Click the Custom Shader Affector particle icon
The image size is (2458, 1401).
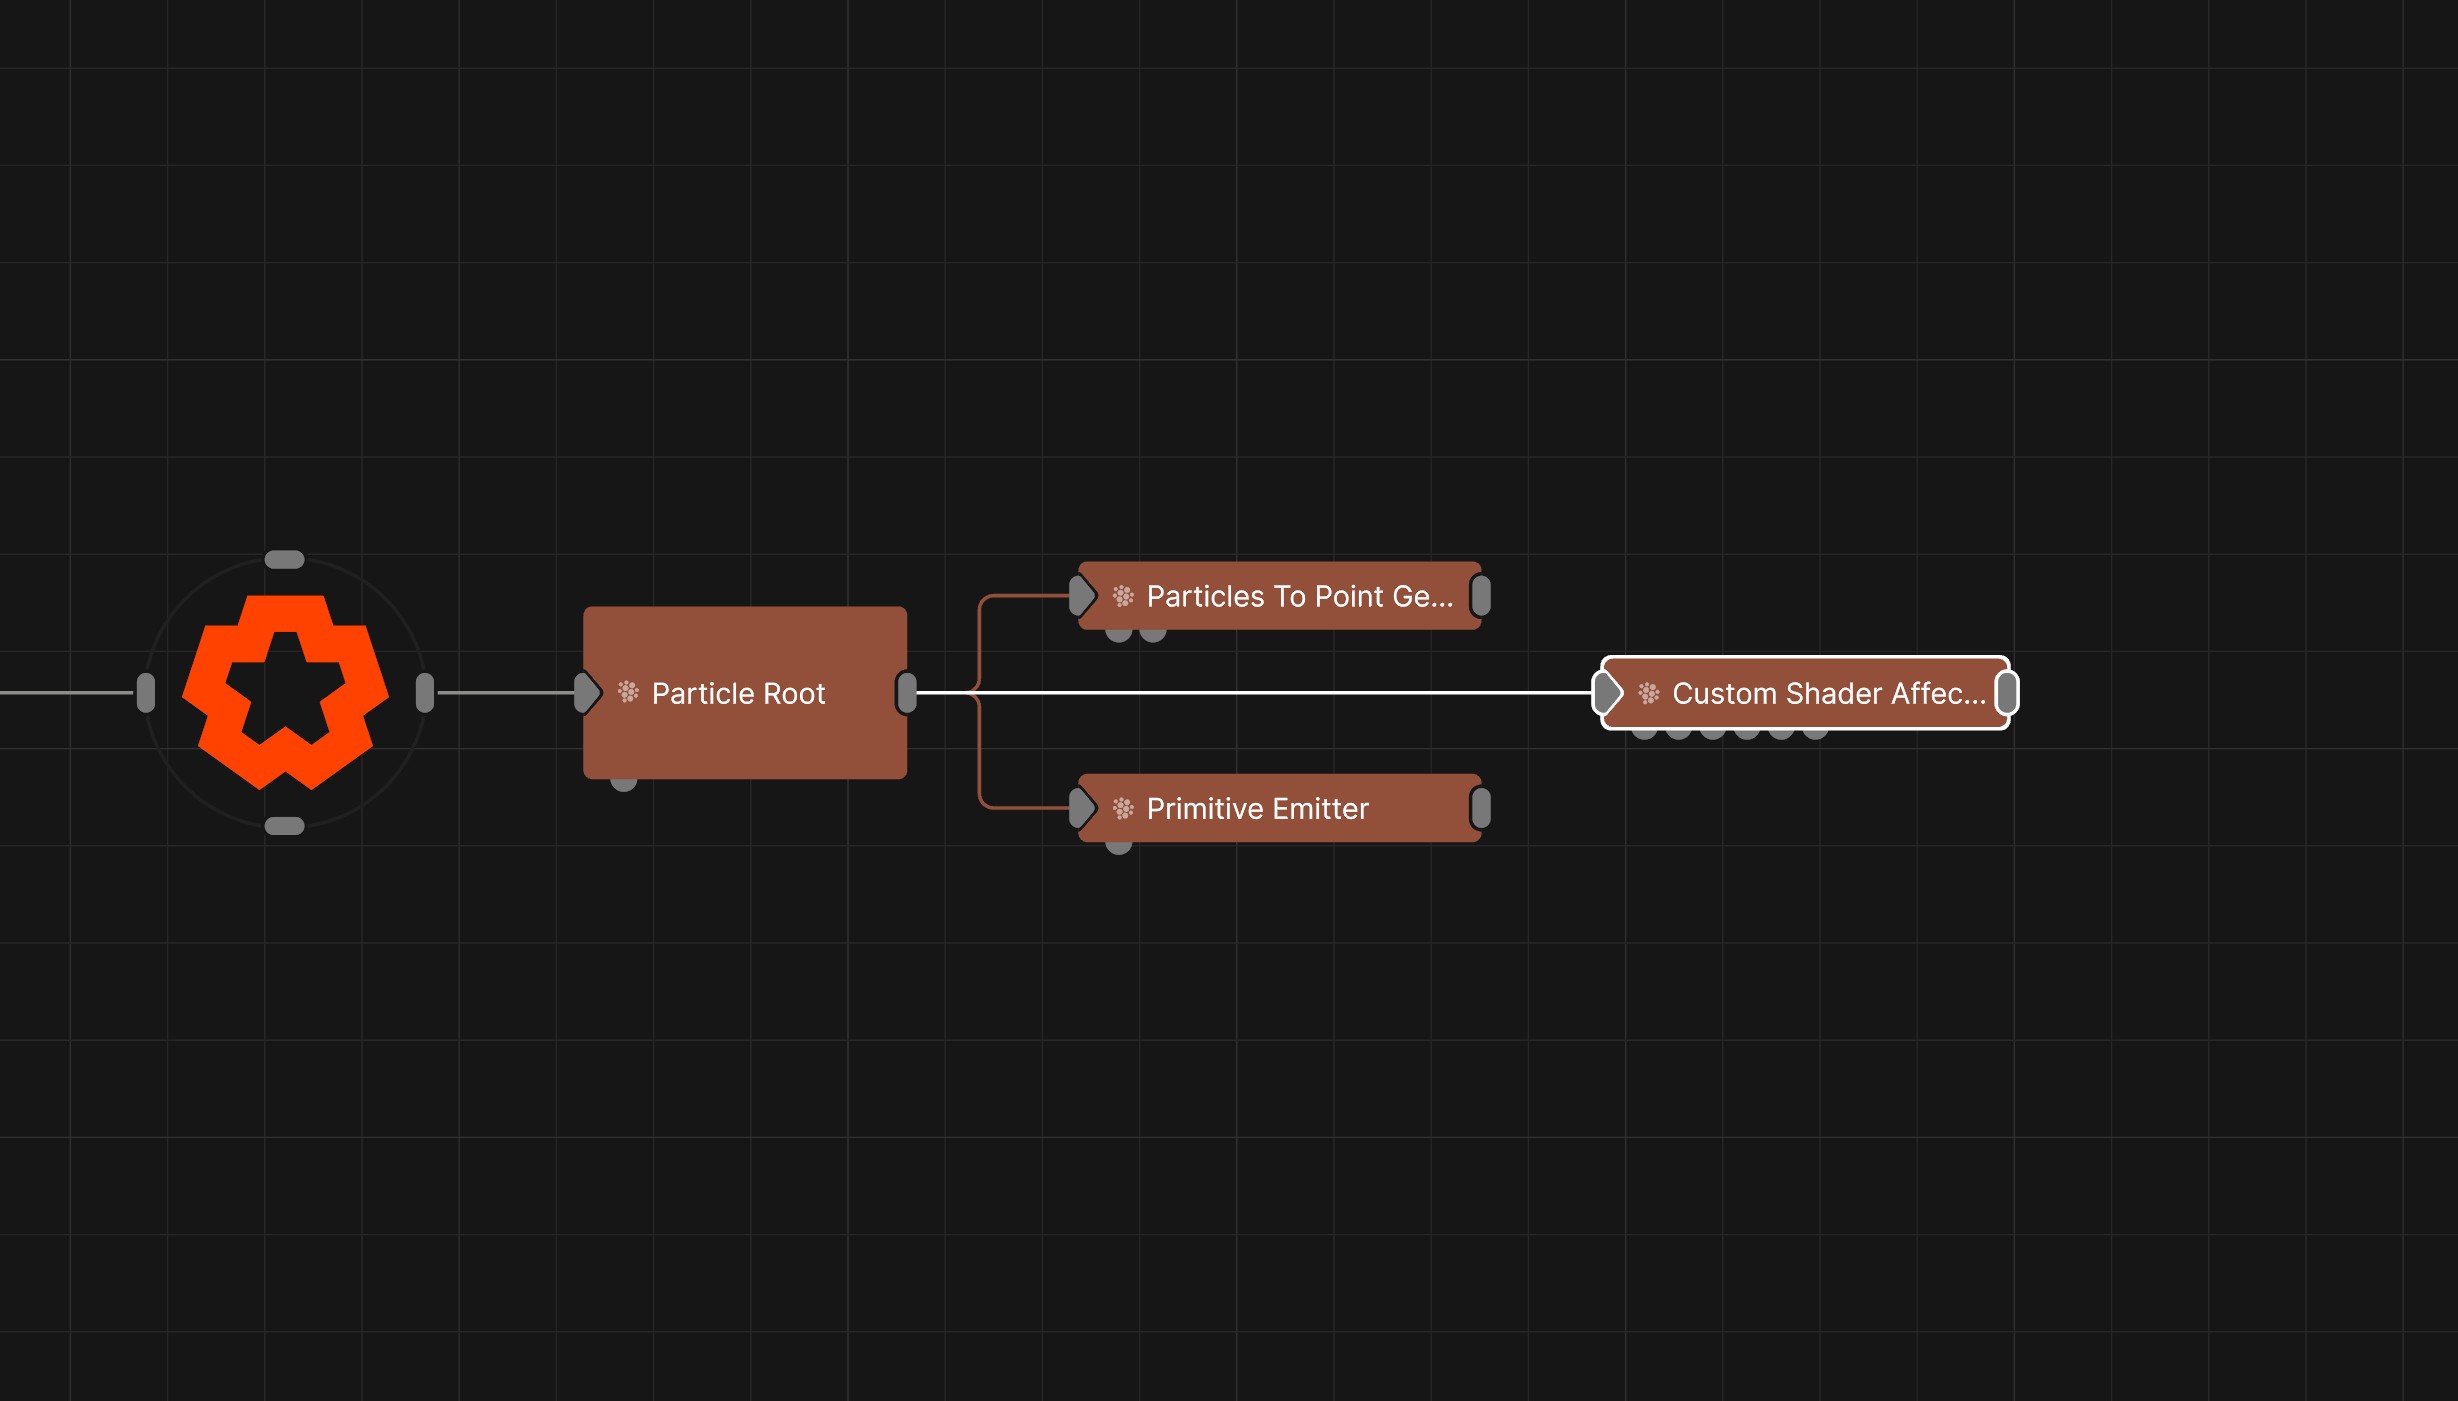tap(1649, 693)
